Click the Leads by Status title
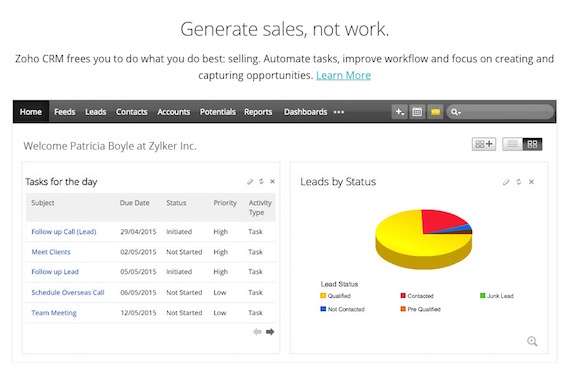This screenshot has height=377, width=570. pyautogui.click(x=338, y=181)
